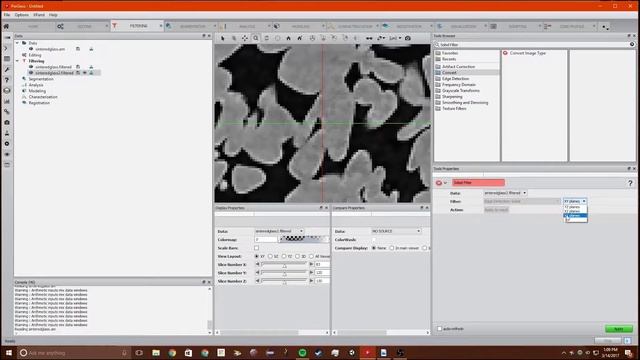Screen dimensions: 640x360
Task: Select None for Compare Display
Action: (x=374, y=248)
